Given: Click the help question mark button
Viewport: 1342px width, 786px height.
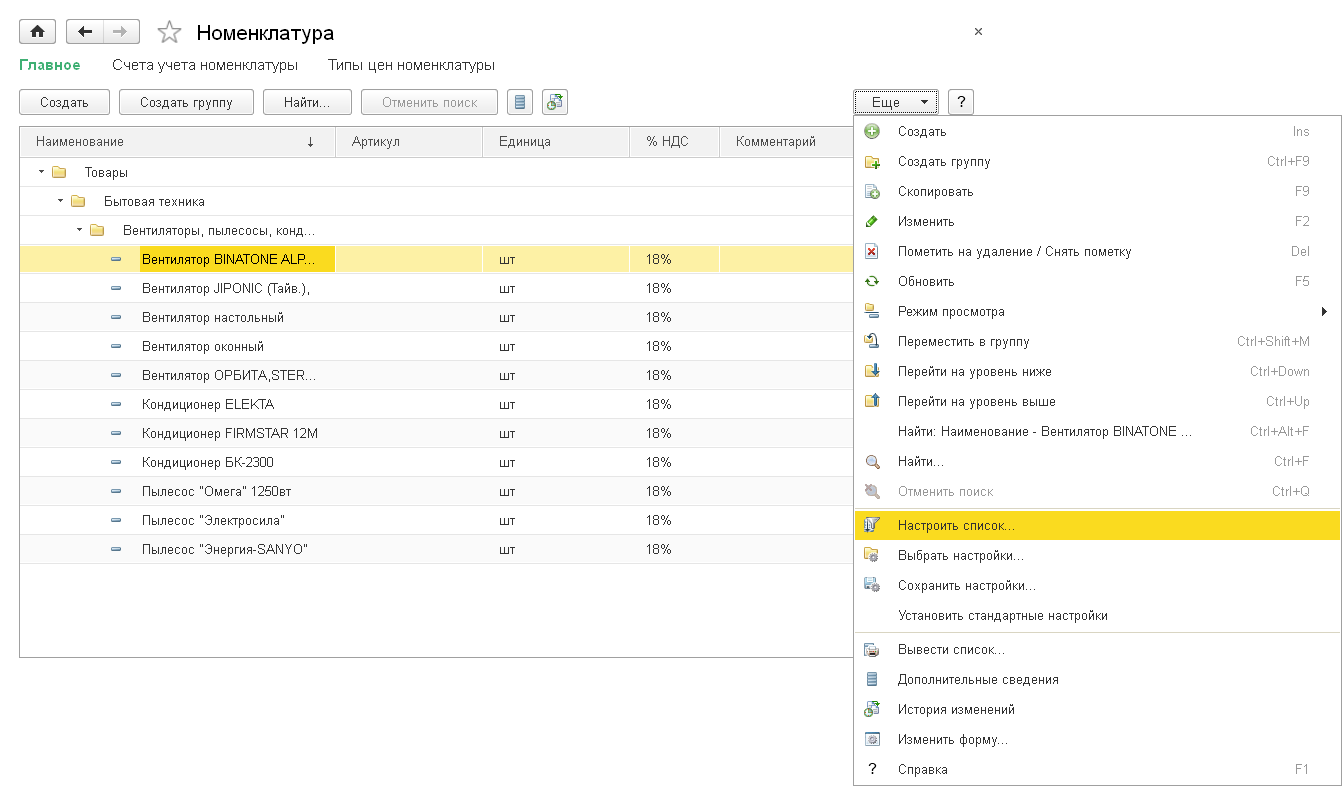Looking at the screenshot, I should point(961,102).
